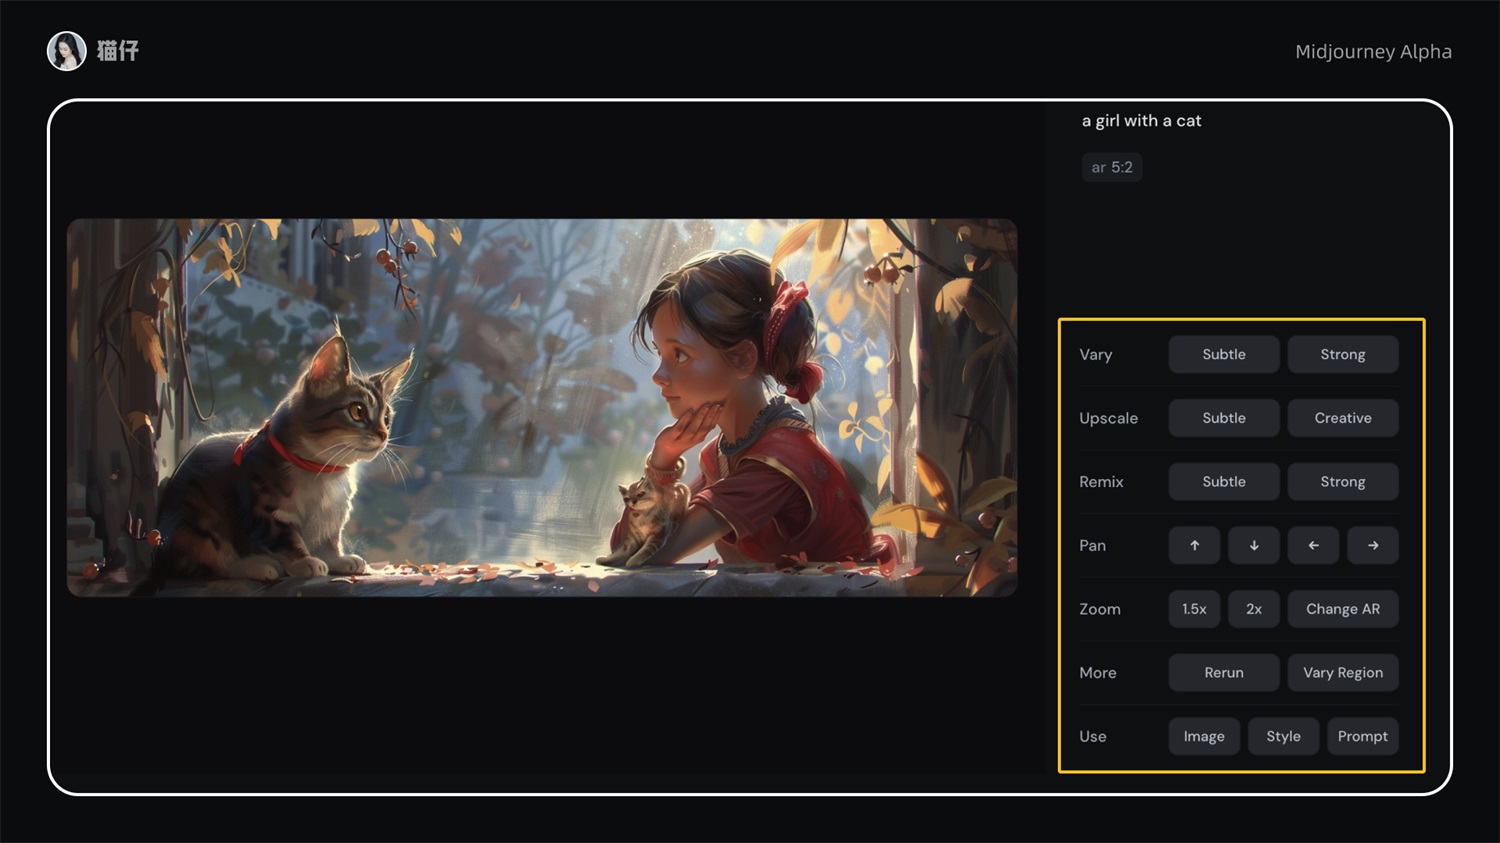Rerun the image generation
Screen dimensions: 1500x843
tap(1223, 673)
